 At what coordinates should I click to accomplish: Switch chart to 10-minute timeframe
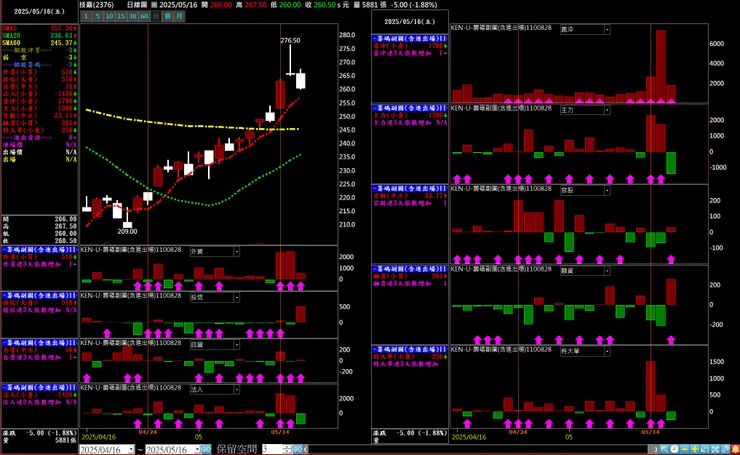click(x=109, y=16)
